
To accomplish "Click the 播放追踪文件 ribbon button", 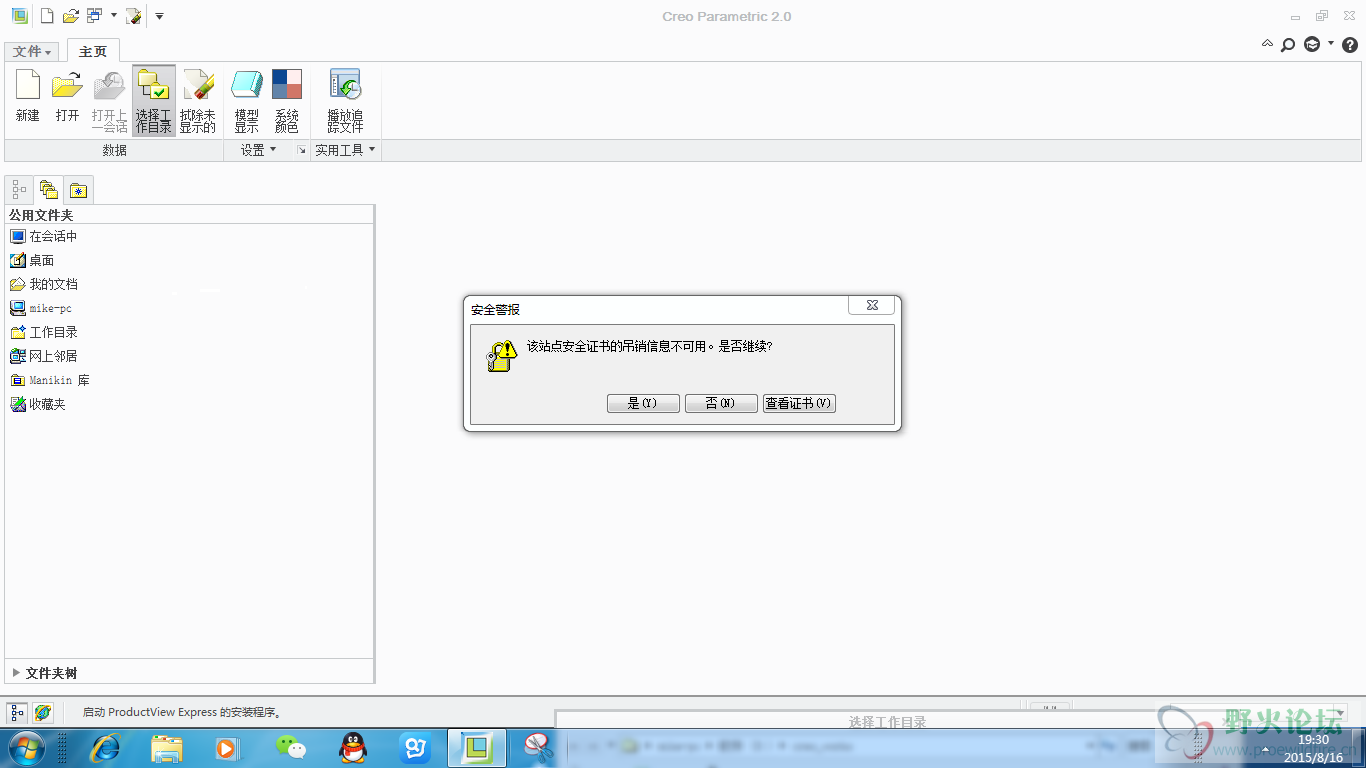I will click(345, 100).
